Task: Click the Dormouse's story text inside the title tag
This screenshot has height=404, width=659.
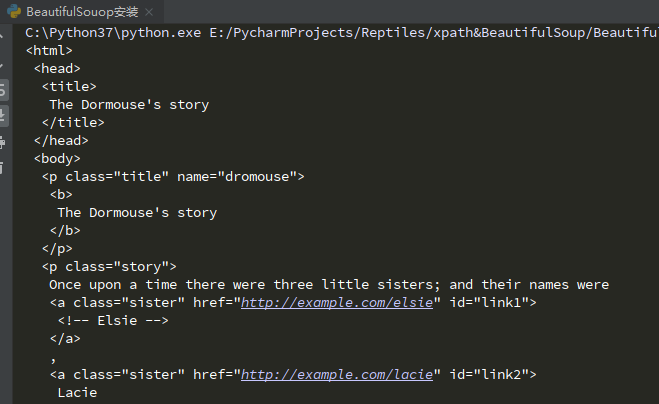Action: click(x=129, y=105)
